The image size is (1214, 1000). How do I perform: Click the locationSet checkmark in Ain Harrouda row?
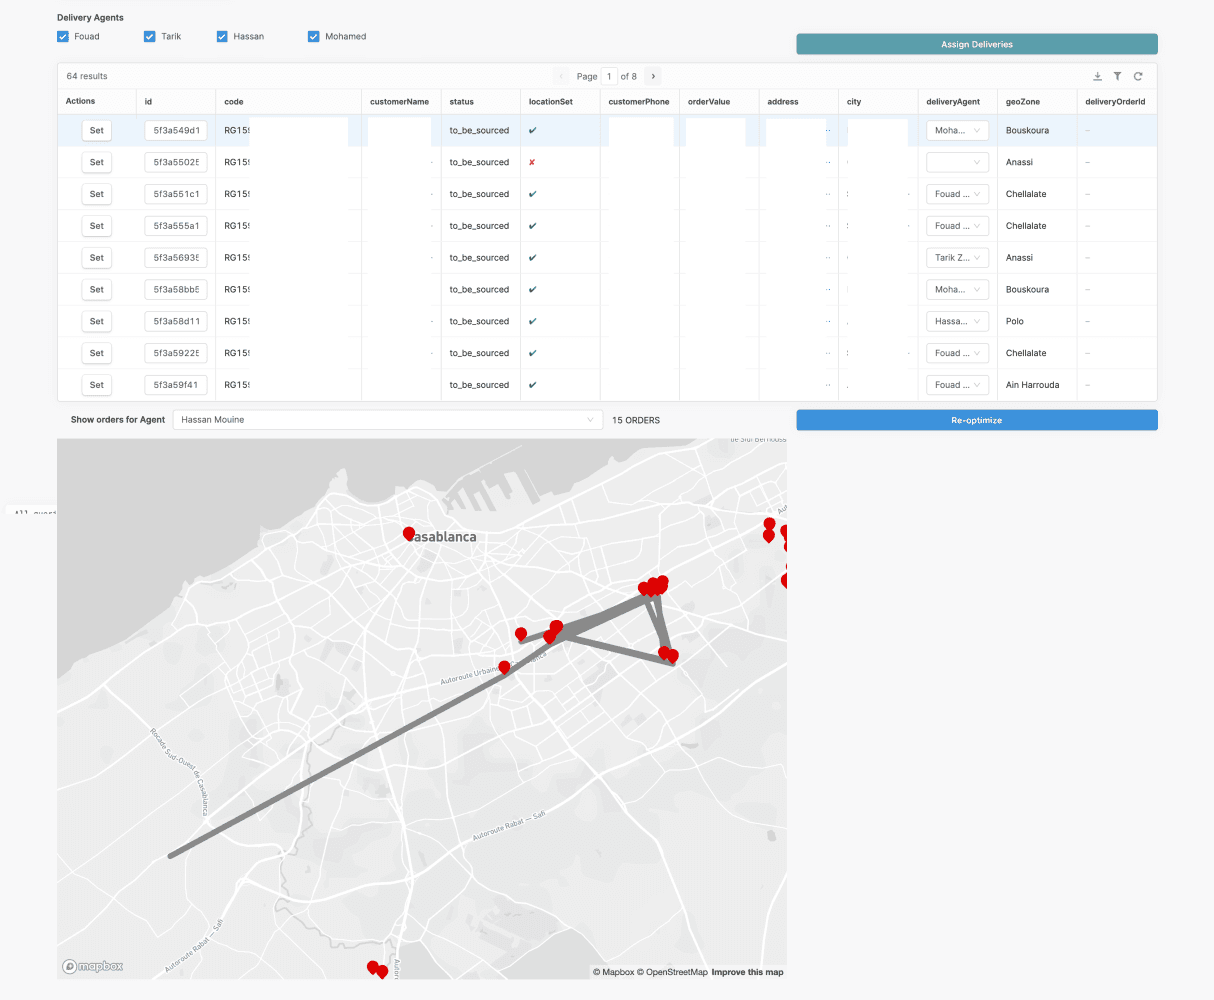[x=532, y=385]
